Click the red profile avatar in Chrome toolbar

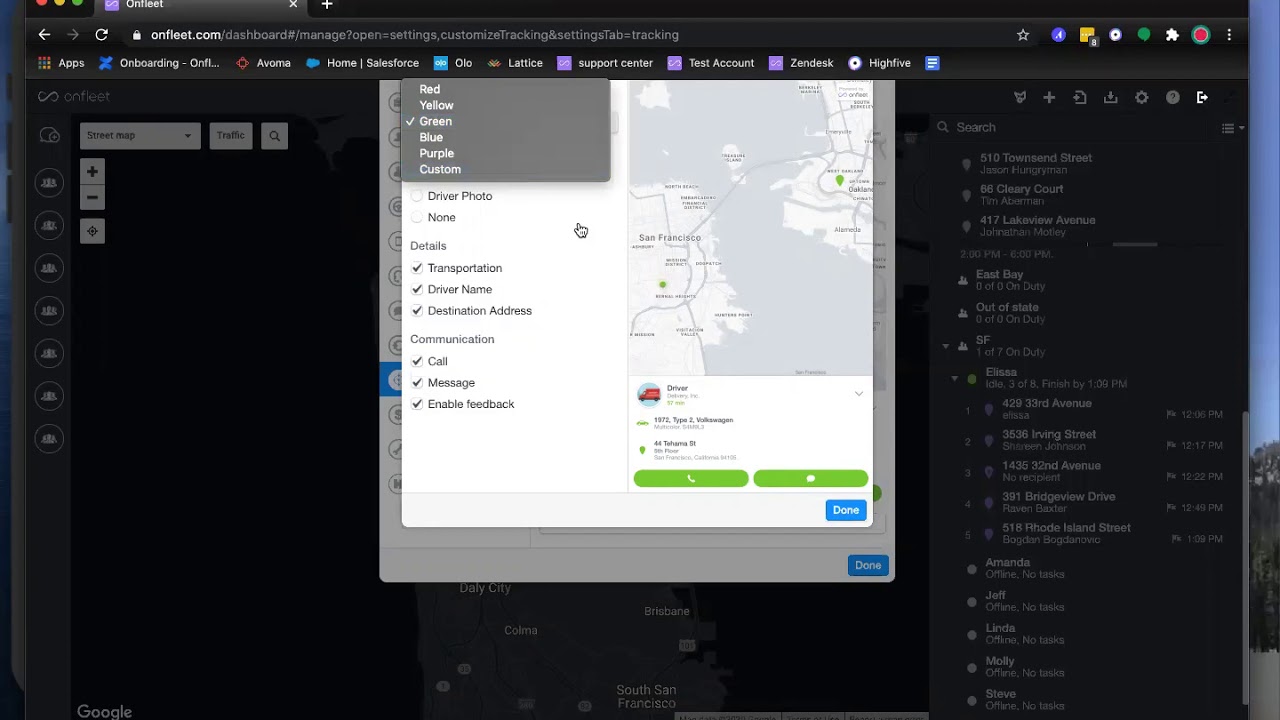[x=1201, y=35]
